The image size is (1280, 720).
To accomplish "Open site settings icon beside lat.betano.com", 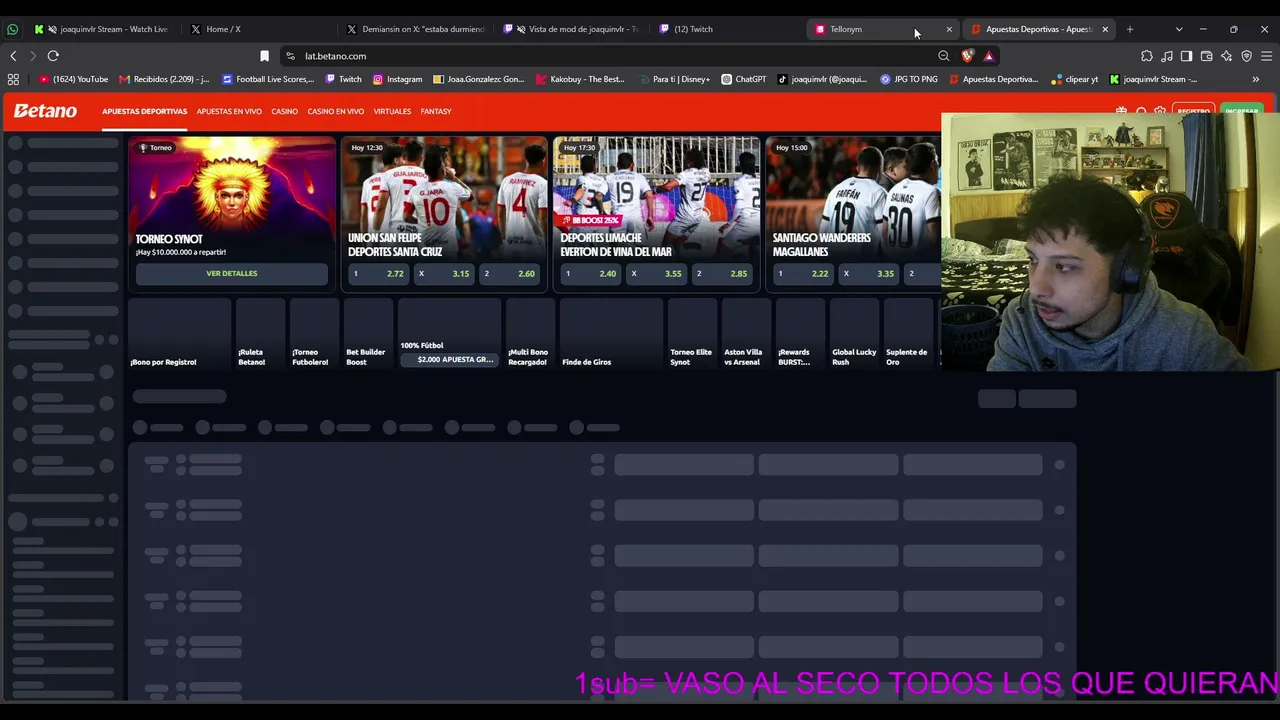I will 290,56.
